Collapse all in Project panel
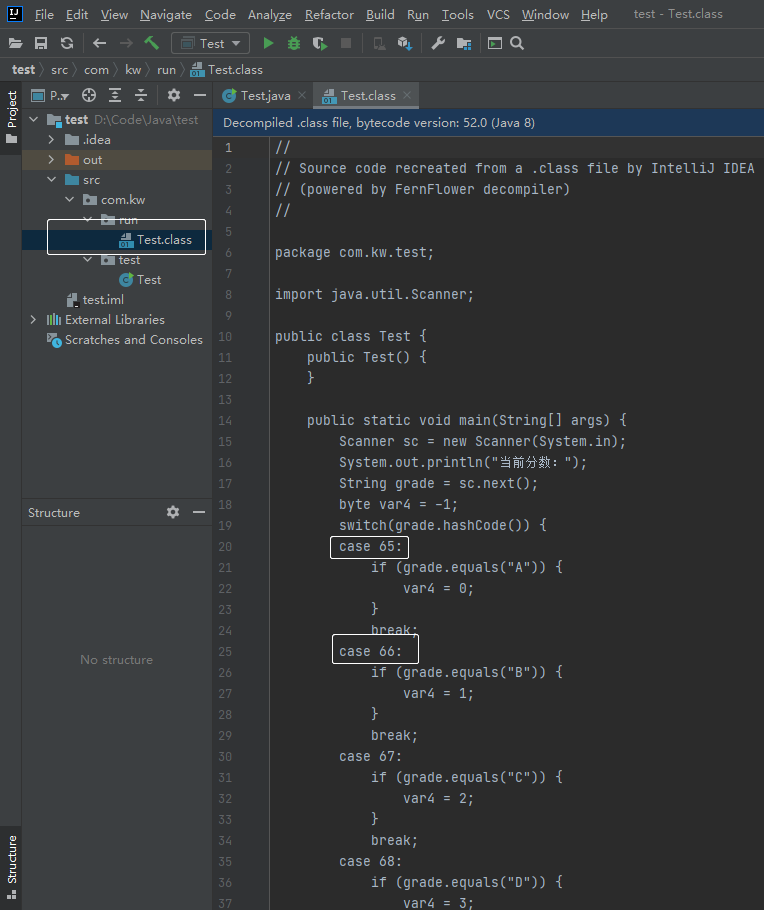This screenshot has height=910, width=764. pos(141,95)
